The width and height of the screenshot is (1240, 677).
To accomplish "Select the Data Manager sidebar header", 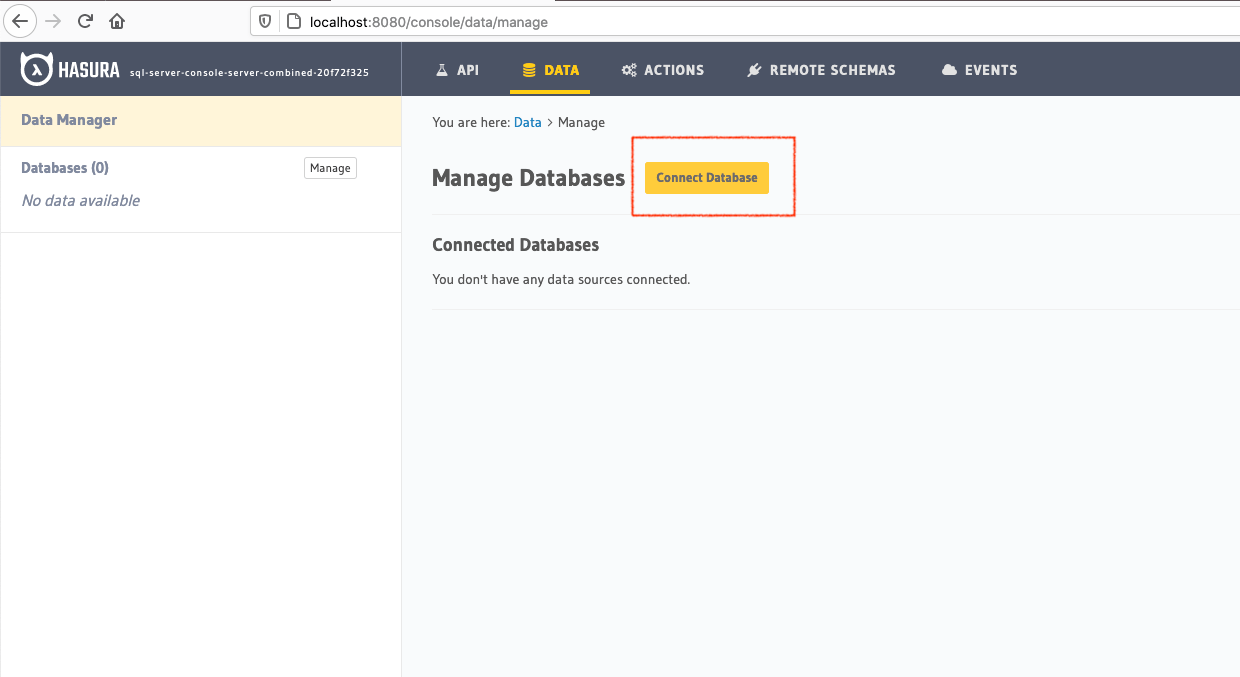I will [x=69, y=120].
